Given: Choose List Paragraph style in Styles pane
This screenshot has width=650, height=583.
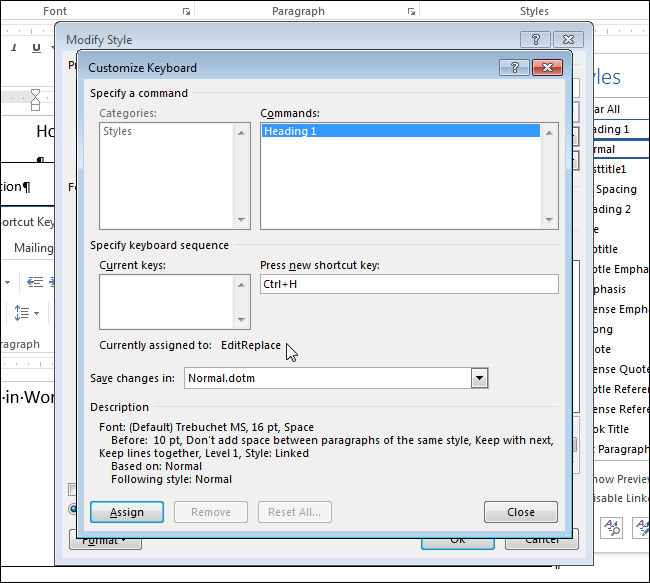Looking at the screenshot, I should 620,449.
